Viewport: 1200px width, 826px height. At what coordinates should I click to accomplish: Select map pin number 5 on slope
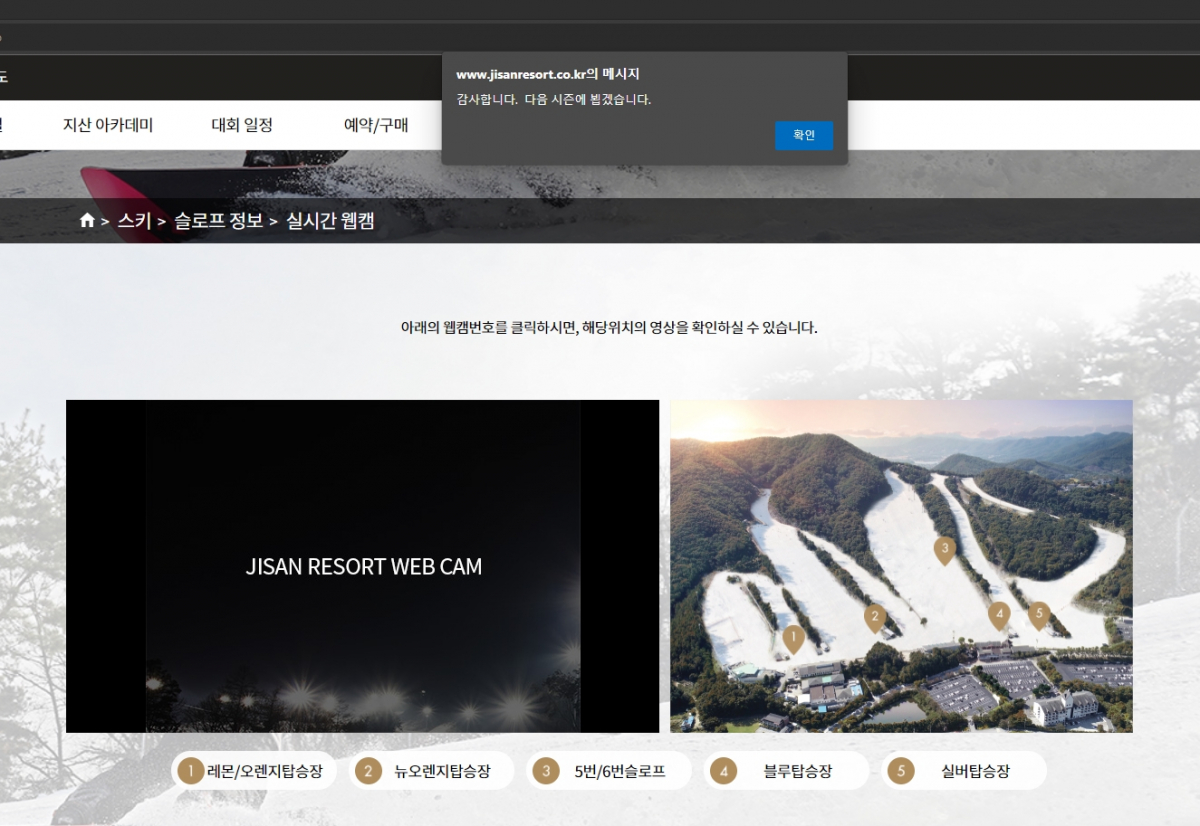pyautogui.click(x=1039, y=615)
